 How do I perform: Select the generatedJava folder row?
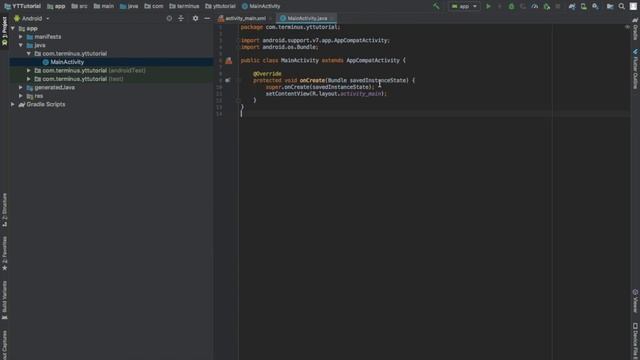click(x=111, y=87)
